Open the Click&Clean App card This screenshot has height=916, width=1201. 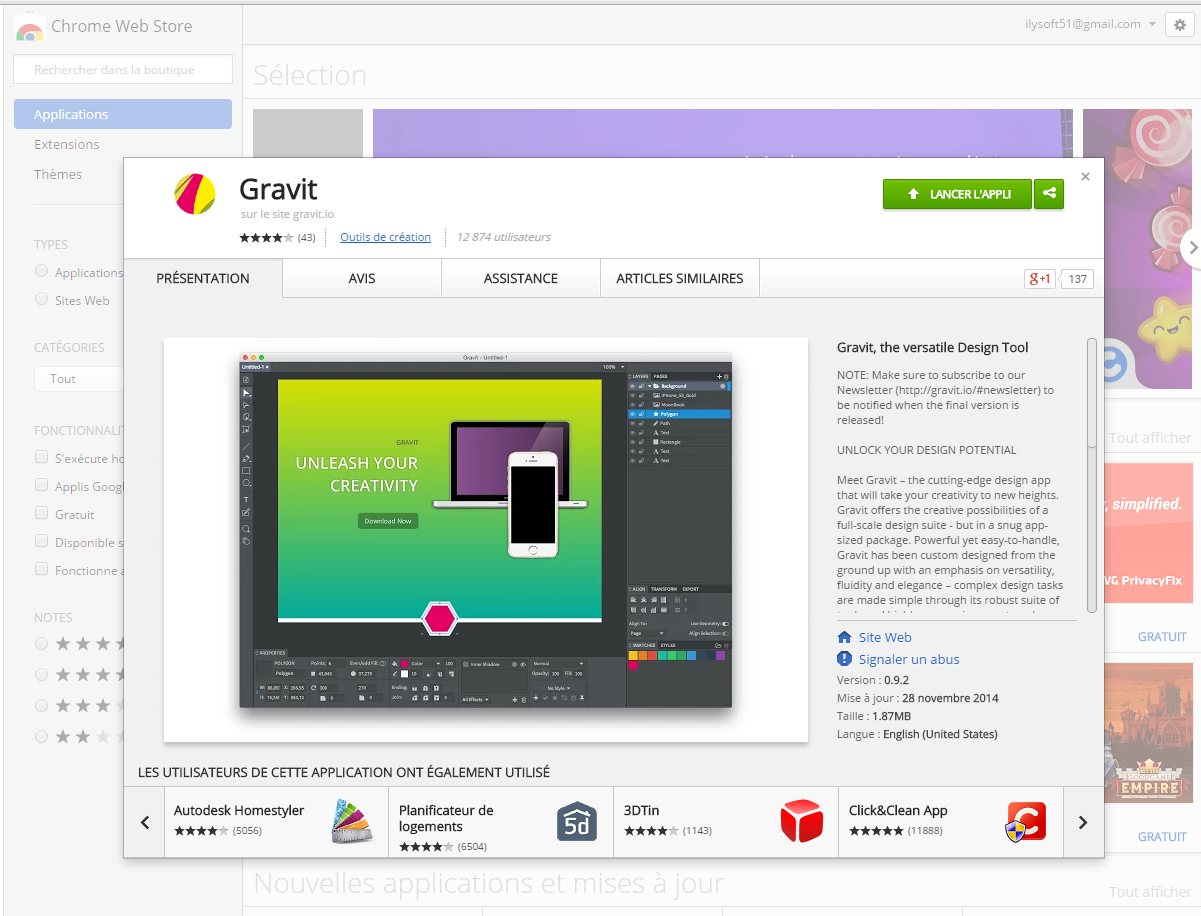951,822
